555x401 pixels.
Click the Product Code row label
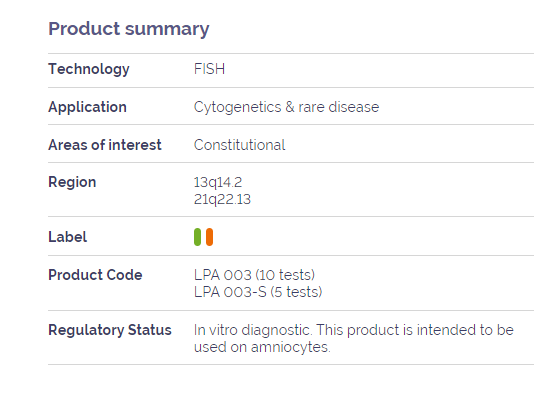95,275
